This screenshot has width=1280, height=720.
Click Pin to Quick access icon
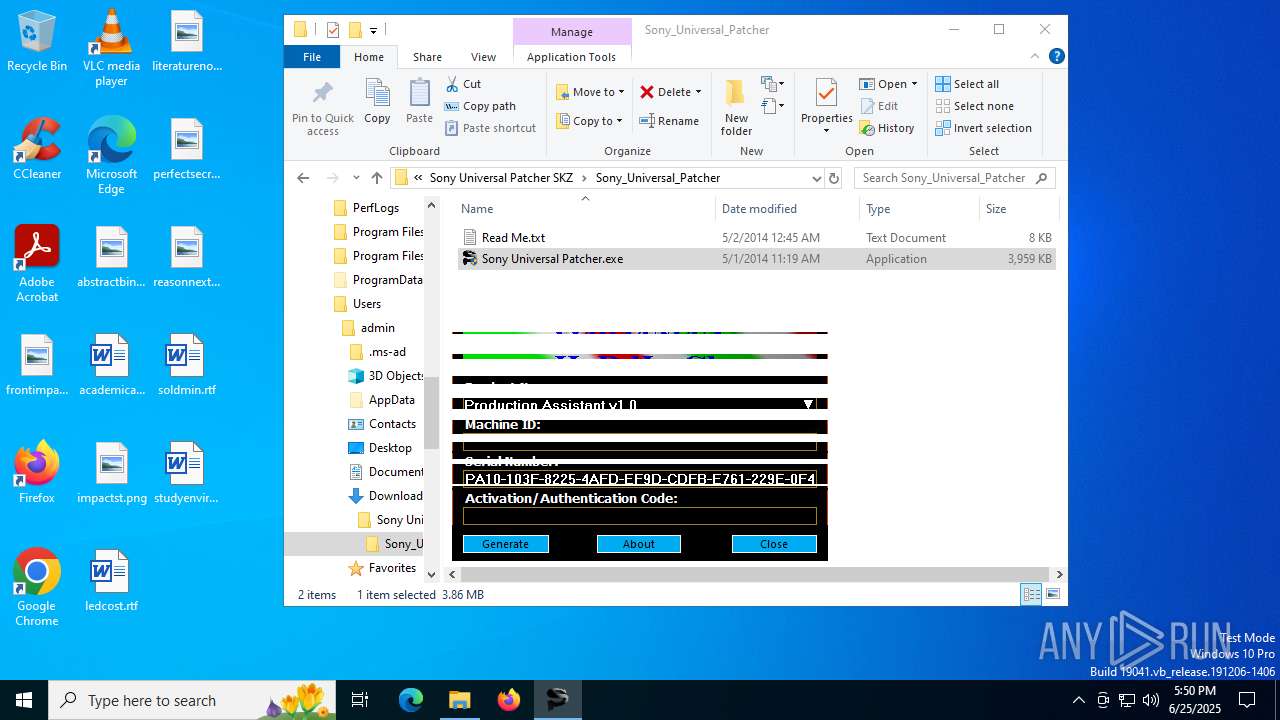coord(322,95)
